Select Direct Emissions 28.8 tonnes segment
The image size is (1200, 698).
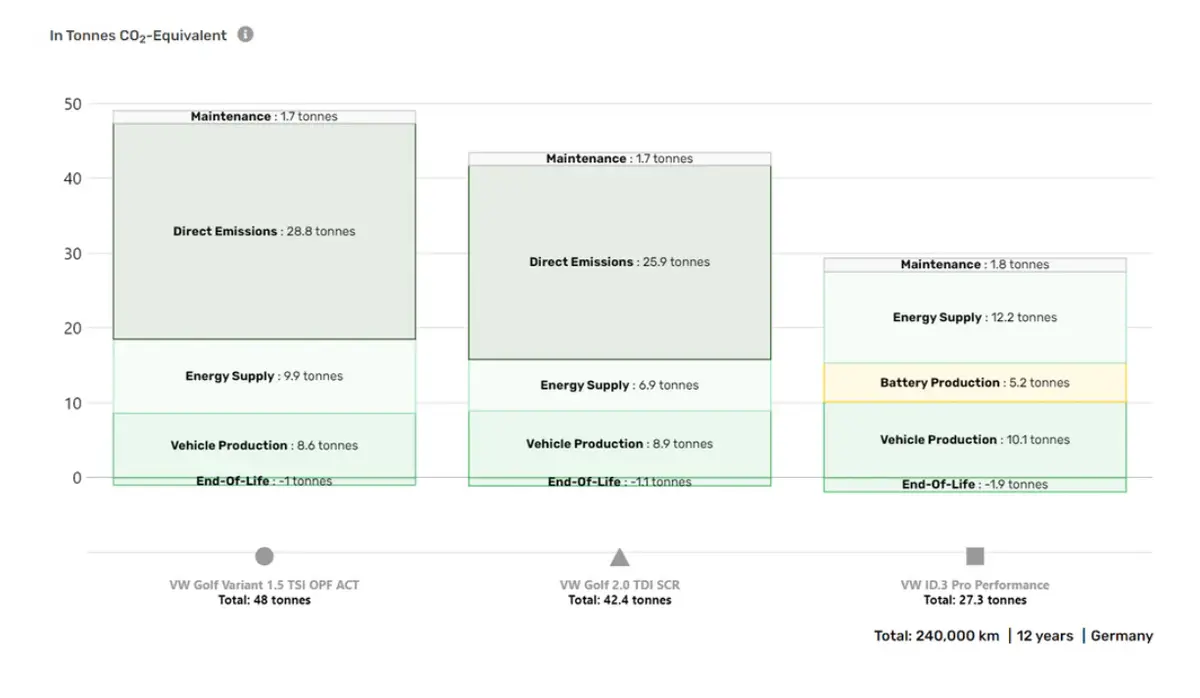[264, 231]
